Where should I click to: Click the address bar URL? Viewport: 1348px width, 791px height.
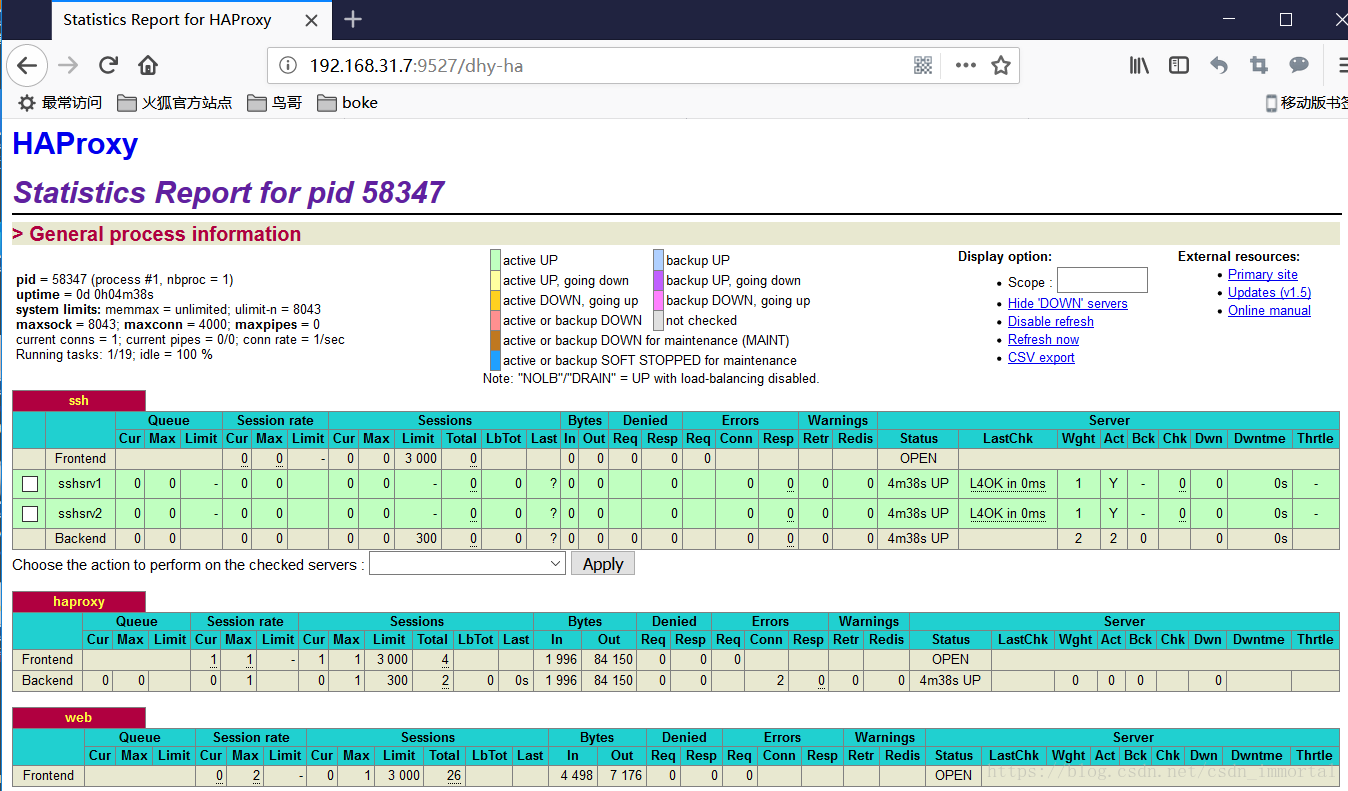point(416,66)
